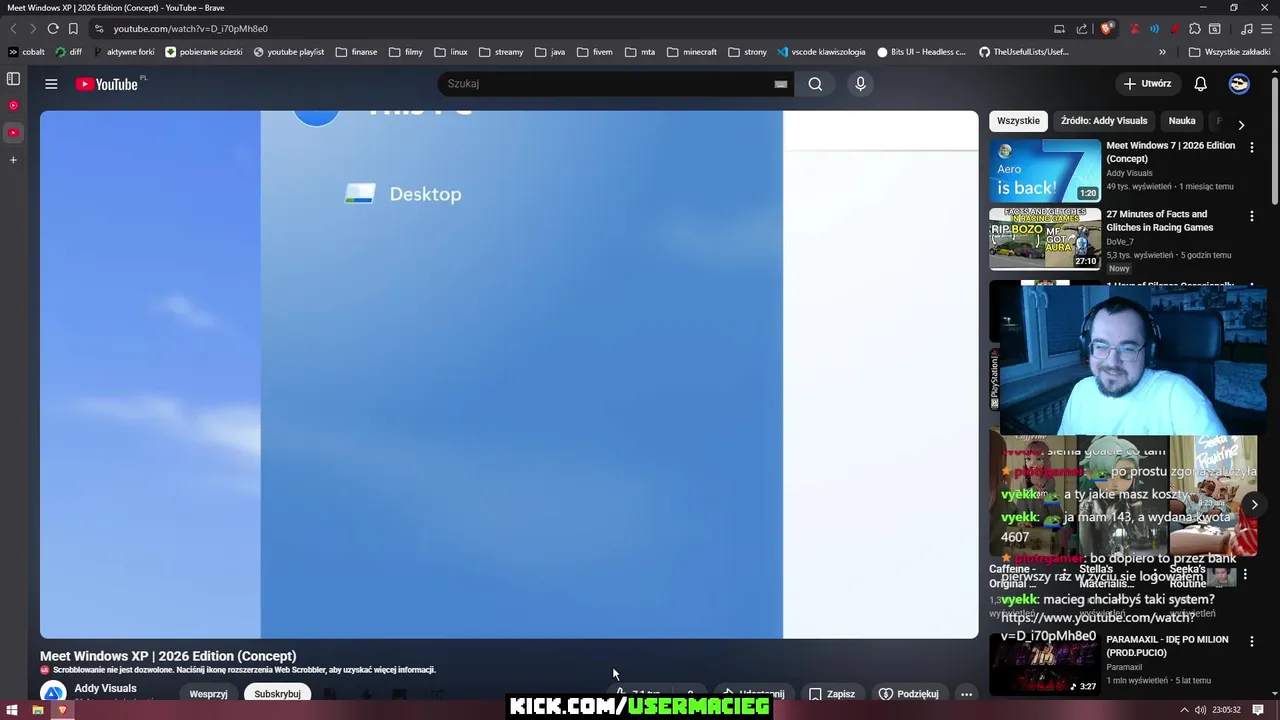The width and height of the screenshot is (1280, 720).
Task: Click the video title Meet Windows XP
Action: [x=168, y=656]
